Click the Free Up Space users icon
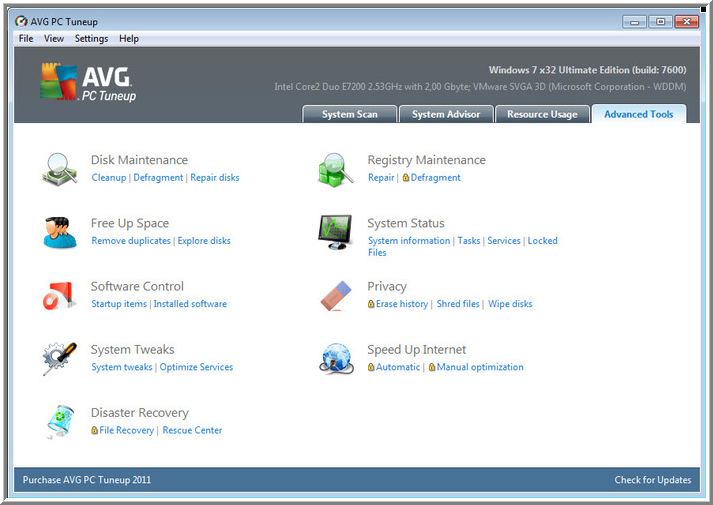The height and width of the screenshot is (505, 713). click(60, 233)
